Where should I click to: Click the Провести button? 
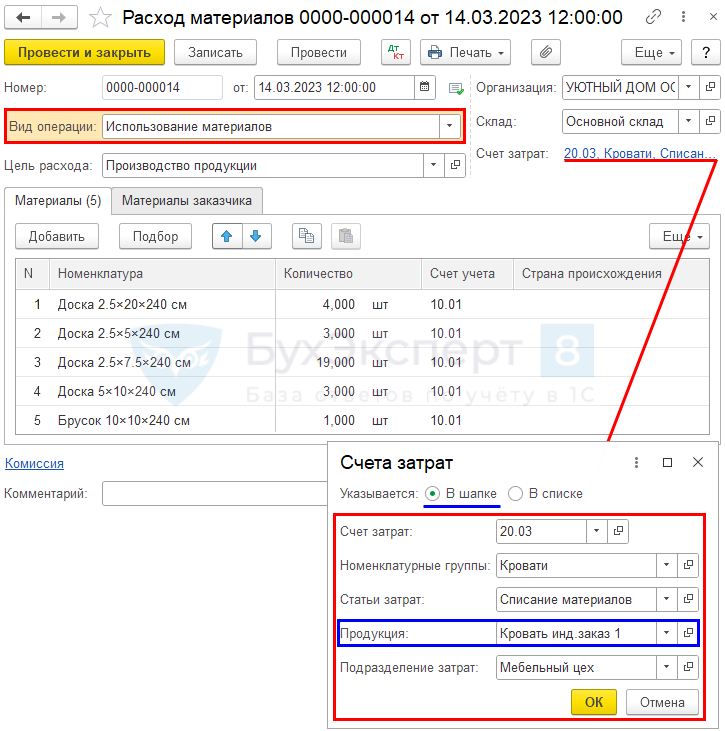[x=319, y=52]
